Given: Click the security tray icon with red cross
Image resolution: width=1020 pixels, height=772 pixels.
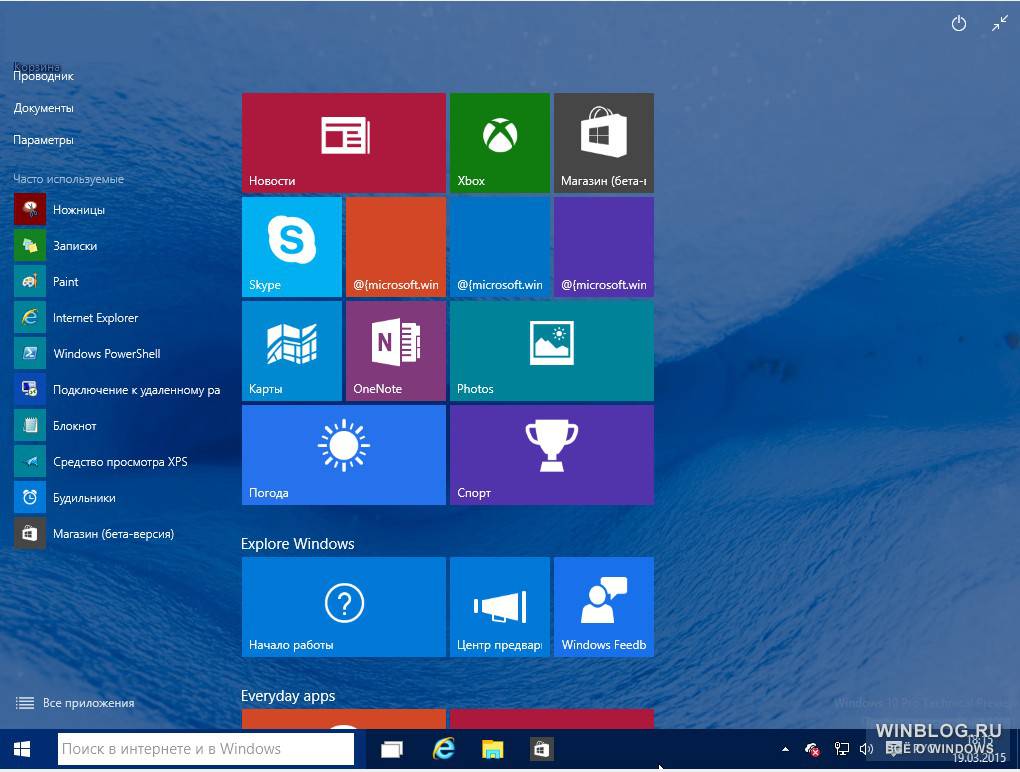Looking at the screenshot, I should tap(812, 749).
